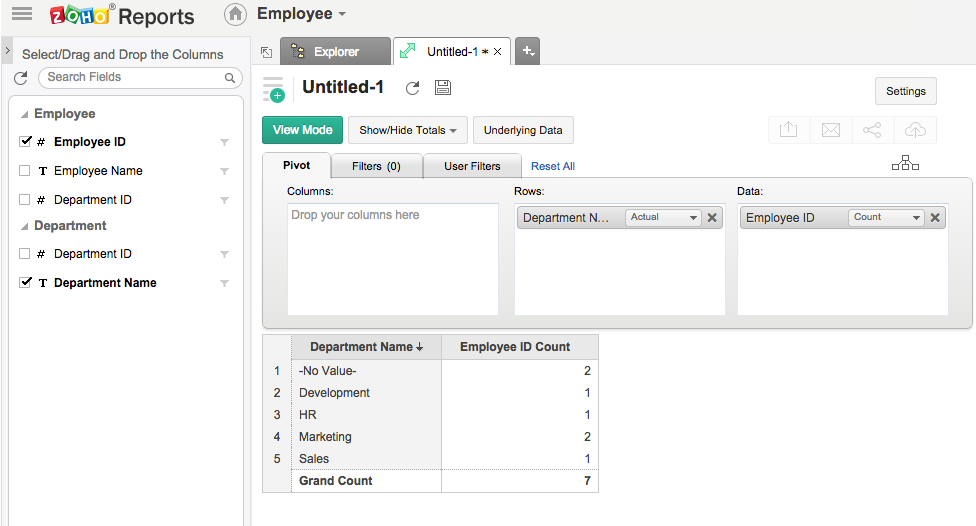The image size is (976, 526).
Task: Save the report with floppy disk icon
Action: point(442,88)
